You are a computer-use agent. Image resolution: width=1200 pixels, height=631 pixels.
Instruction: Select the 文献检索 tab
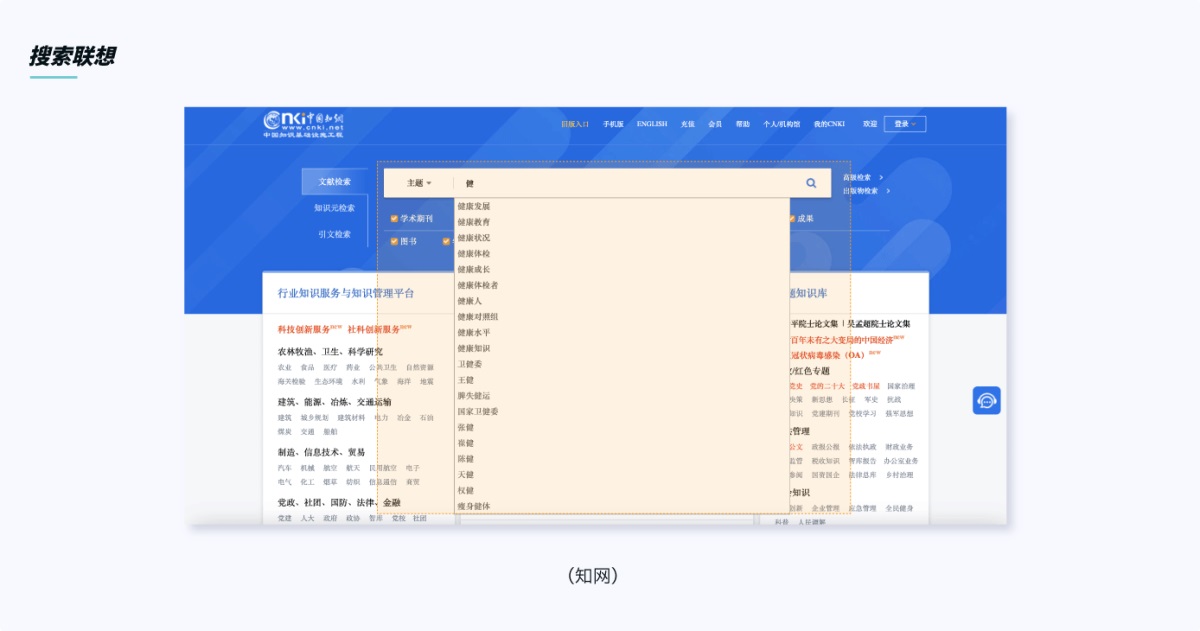coord(335,181)
